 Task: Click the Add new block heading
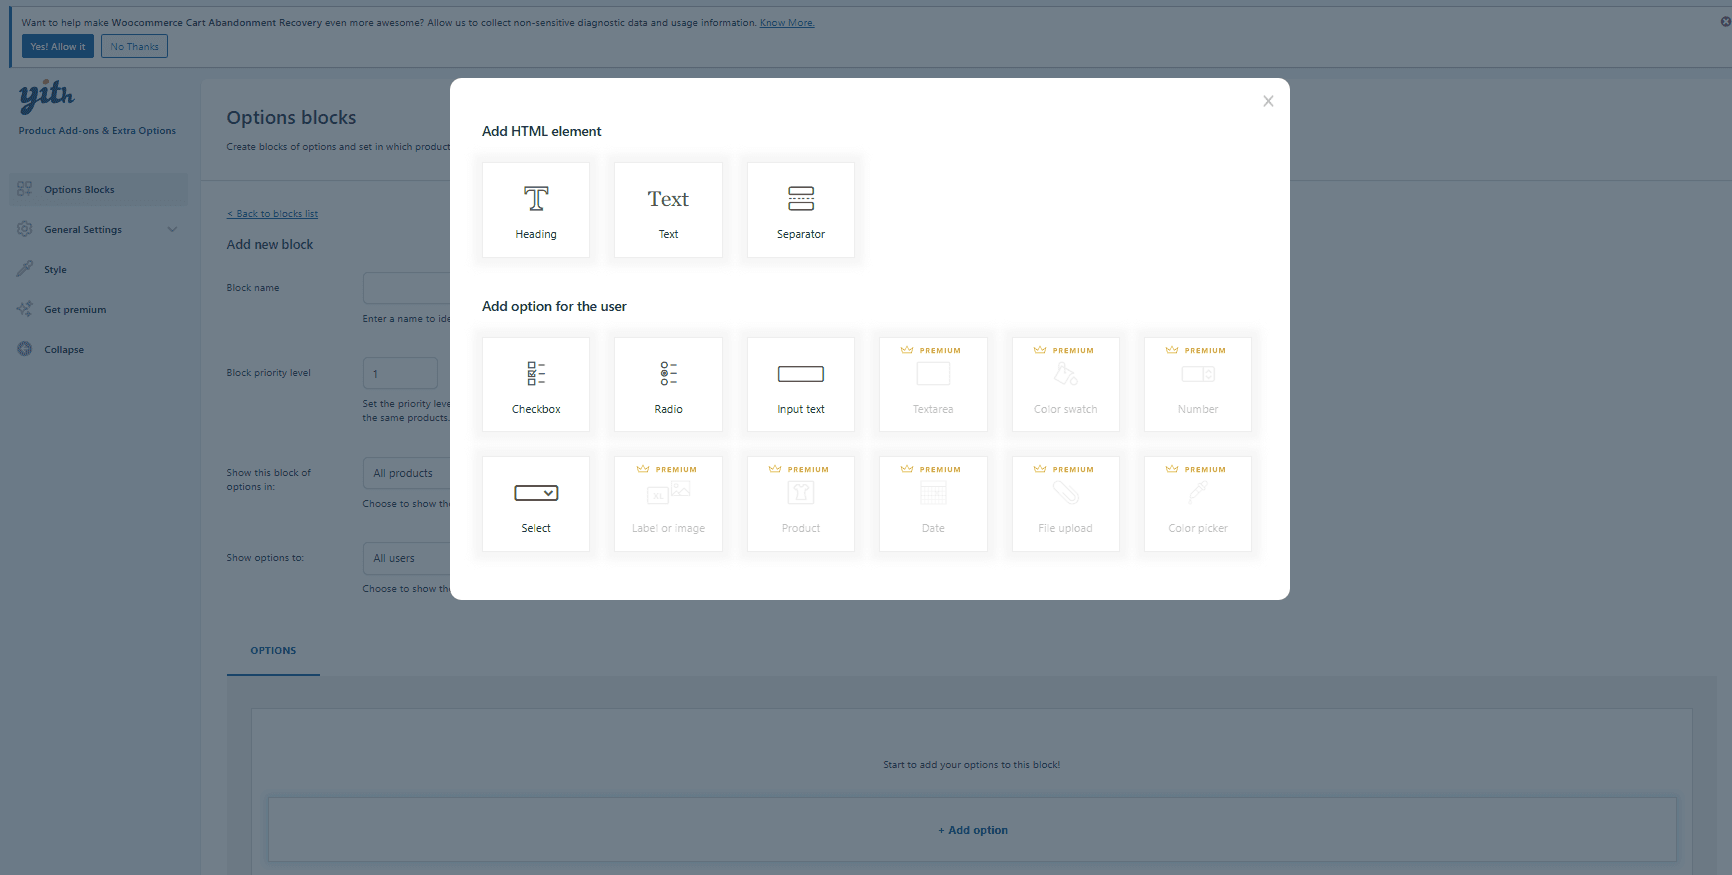(x=270, y=245)
